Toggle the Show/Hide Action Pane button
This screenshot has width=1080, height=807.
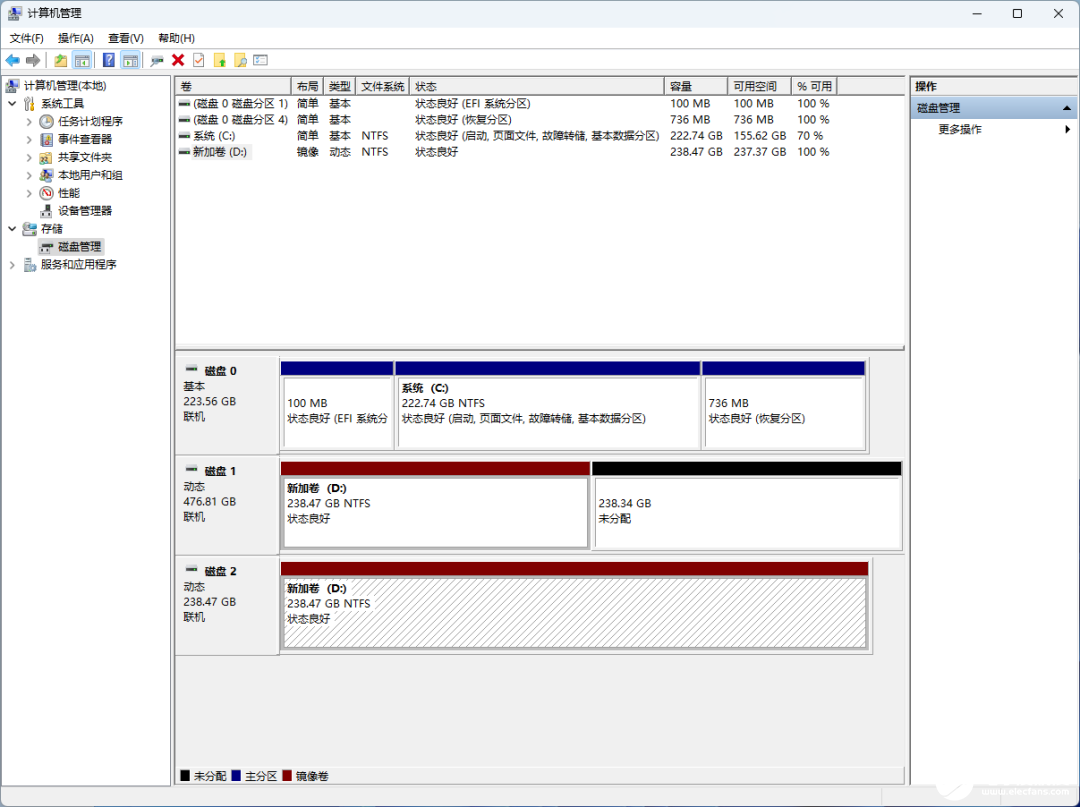[130, 60]
